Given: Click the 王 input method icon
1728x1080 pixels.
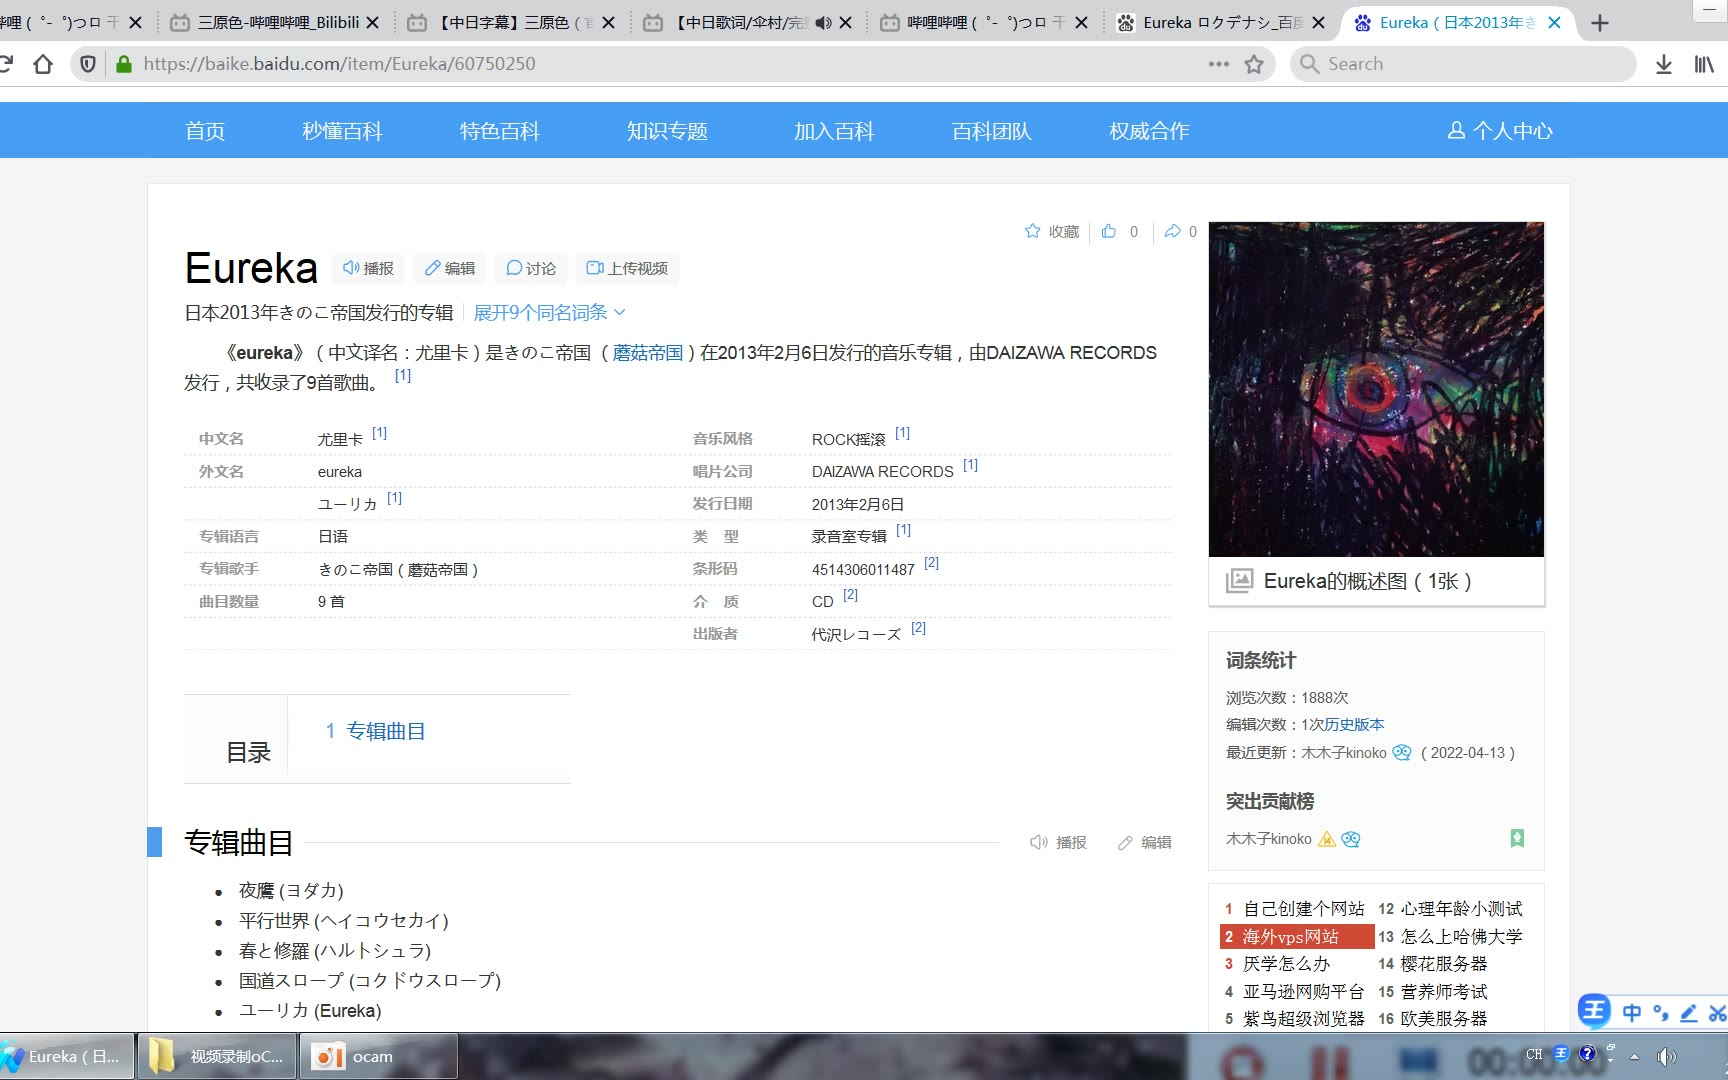Looking at the screenshot, I should tap(1594, 1011).
